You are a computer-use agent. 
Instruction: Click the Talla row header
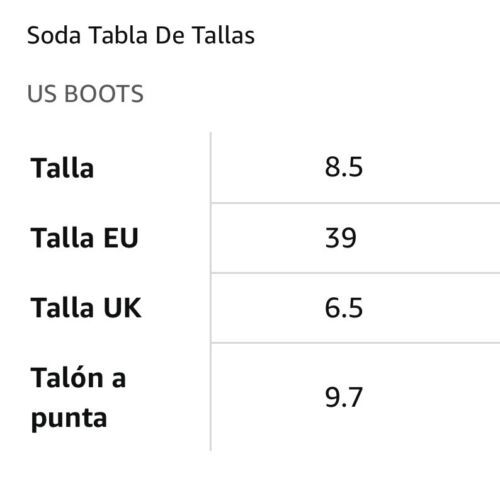pyautogui.click(x=62, y=168)
